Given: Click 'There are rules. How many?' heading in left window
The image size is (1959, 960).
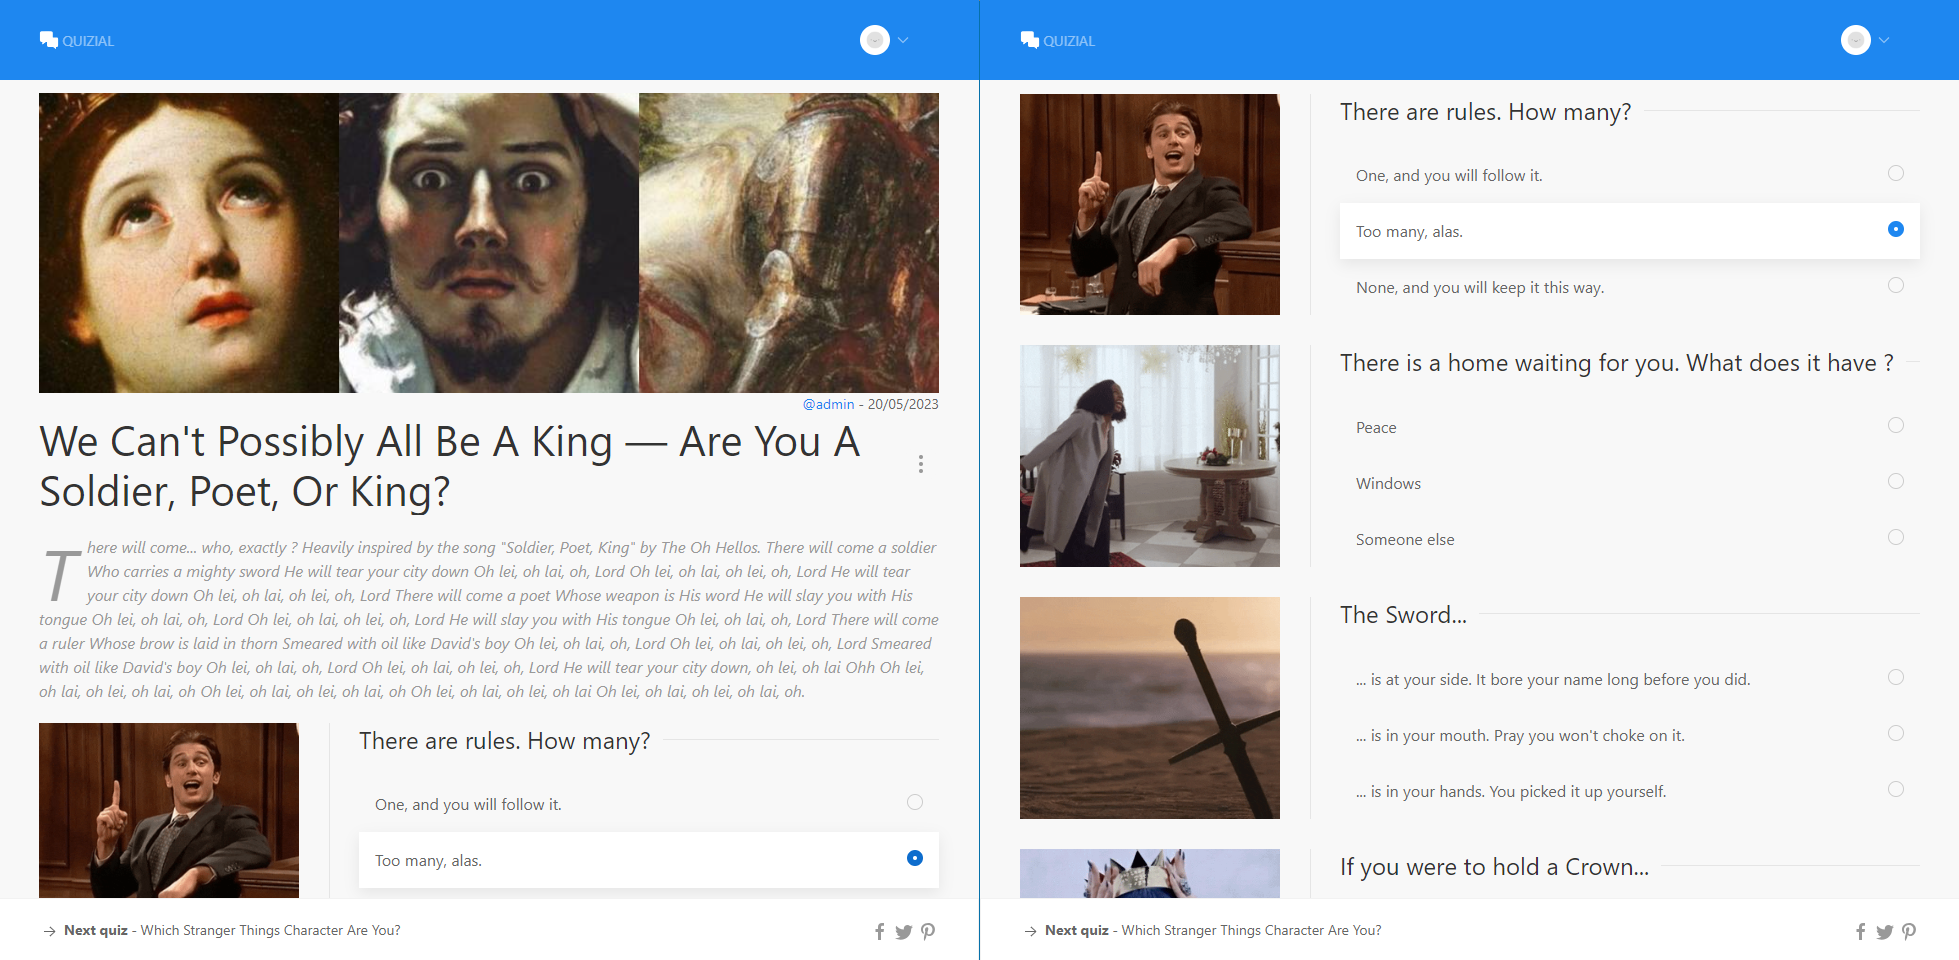Looking at the screenshot, I should [x=504, y=741].
